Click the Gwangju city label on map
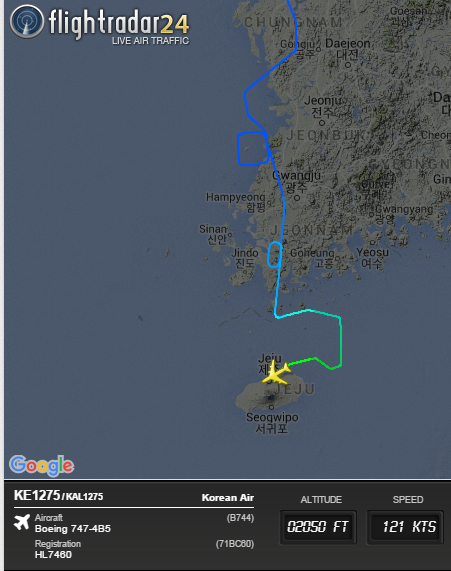Image resolution: width=451 pixels, height=571 pixels. (297, 176)
